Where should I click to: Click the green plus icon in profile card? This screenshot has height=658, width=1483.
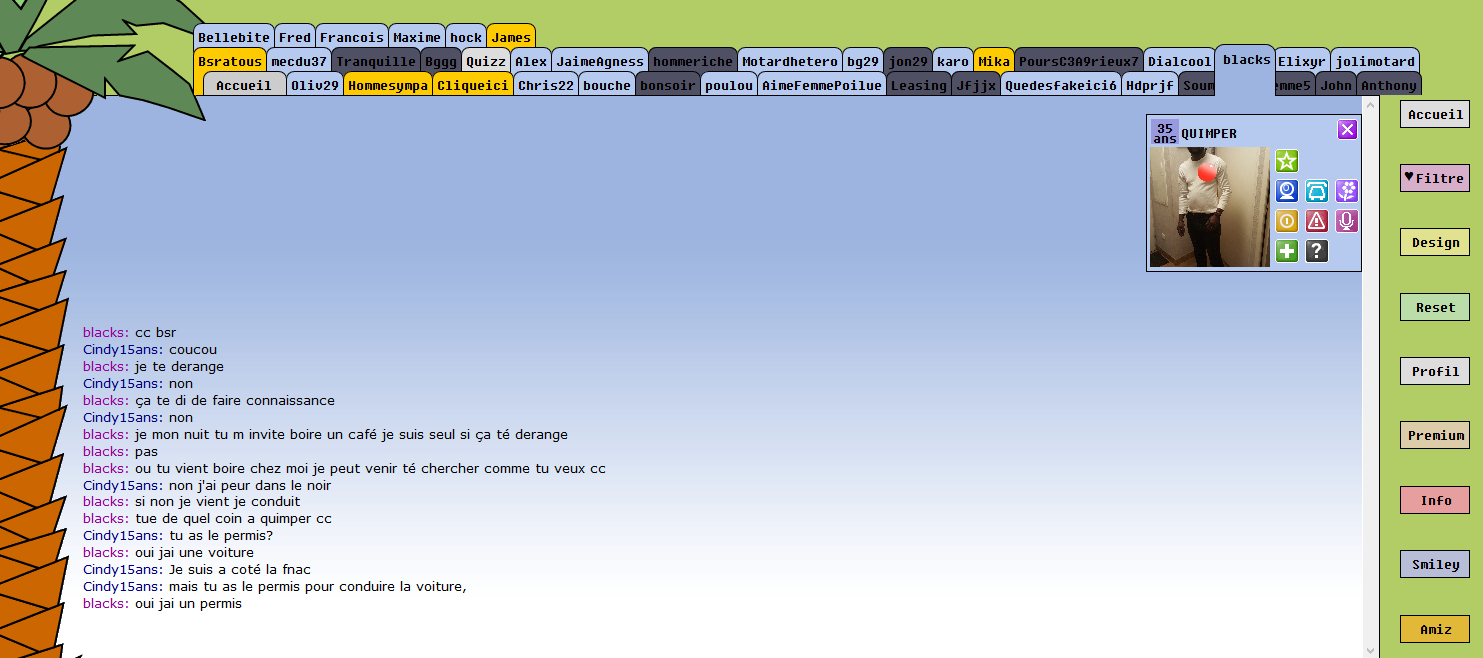coord(1287,251)
